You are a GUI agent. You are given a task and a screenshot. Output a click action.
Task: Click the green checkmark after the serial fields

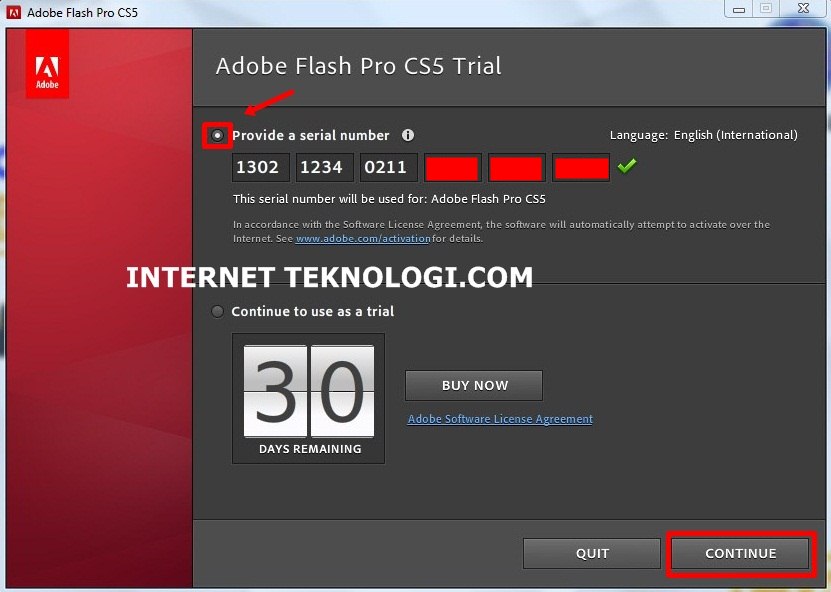pyautogui.click(x=627, y=167)
